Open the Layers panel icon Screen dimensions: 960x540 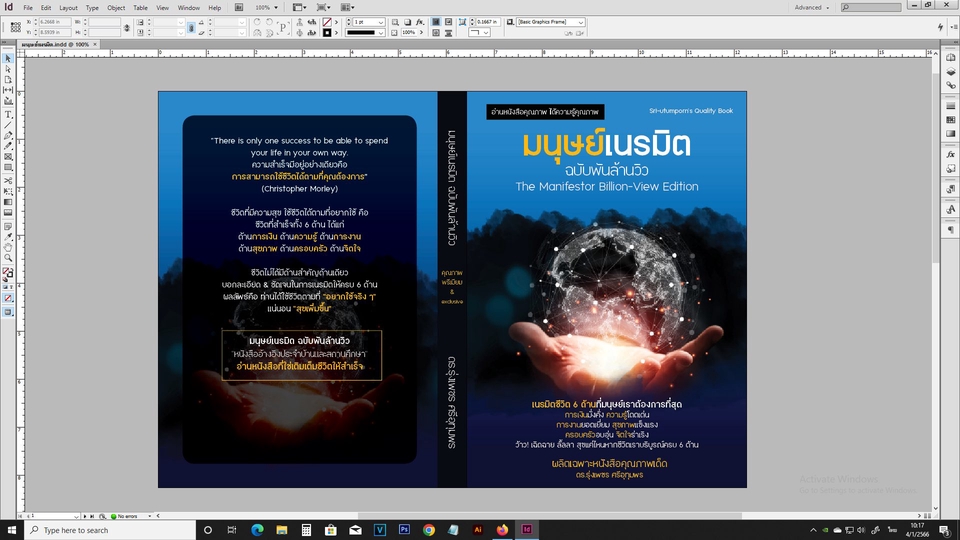point(951,72)
